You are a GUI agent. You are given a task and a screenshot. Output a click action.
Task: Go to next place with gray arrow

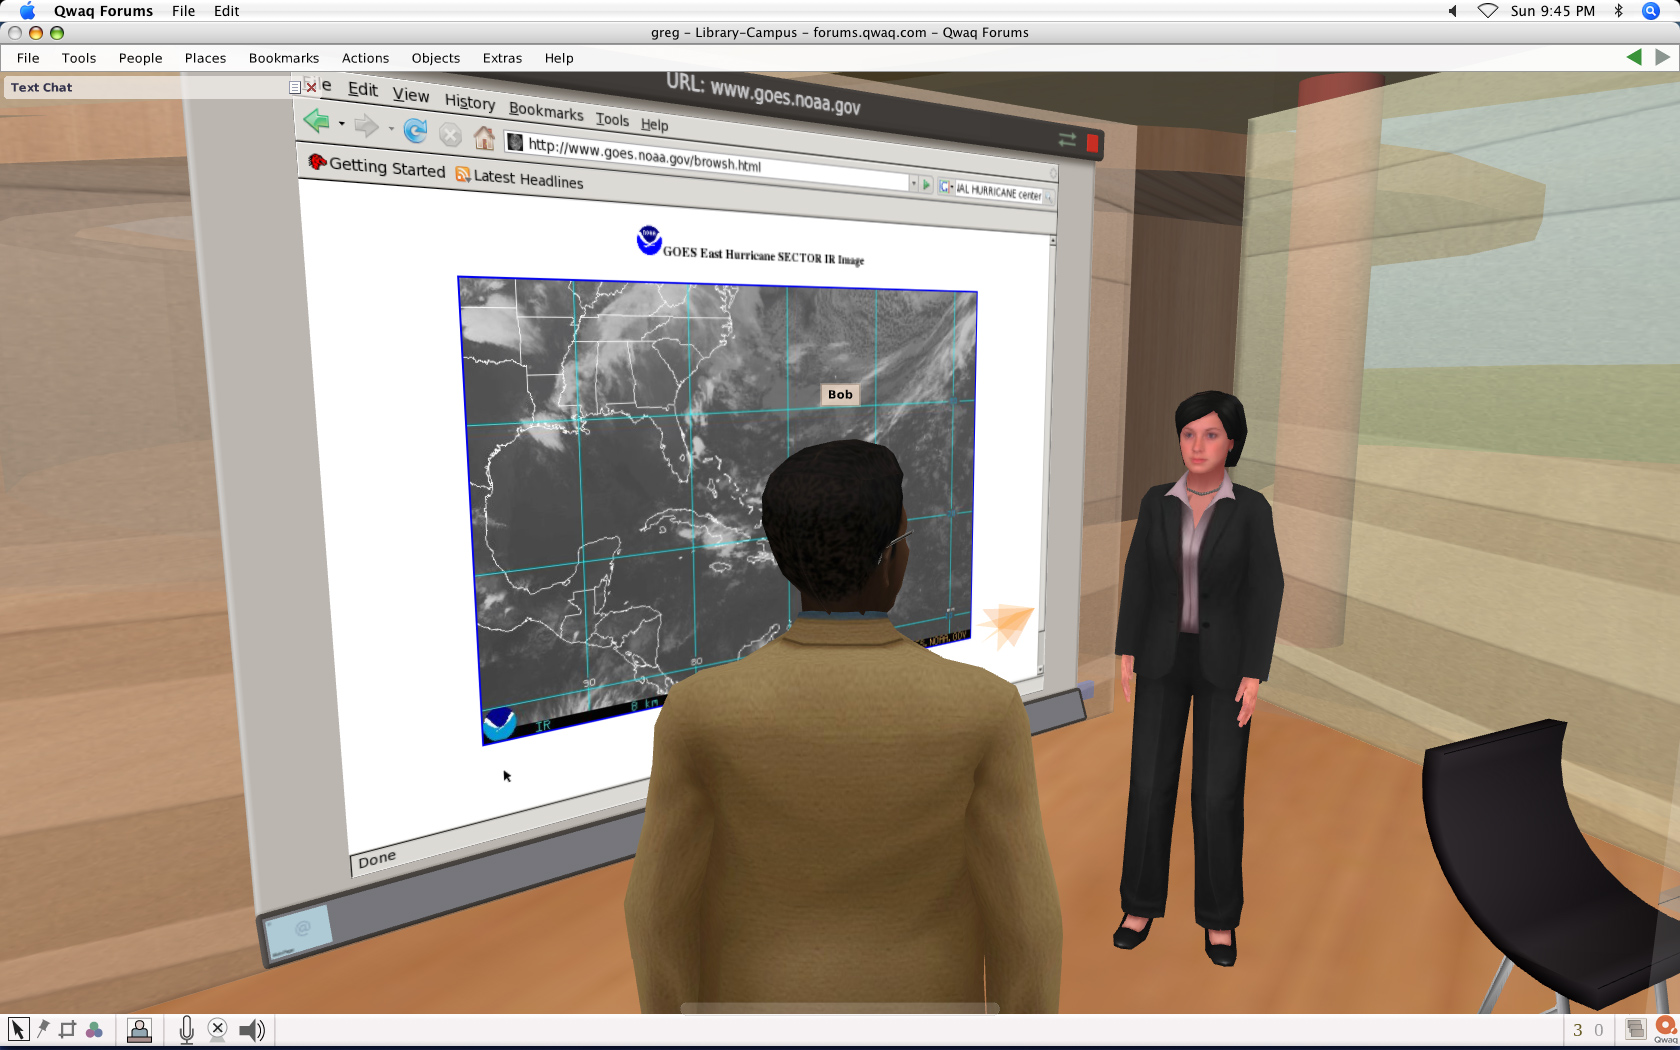[1662, 57]
